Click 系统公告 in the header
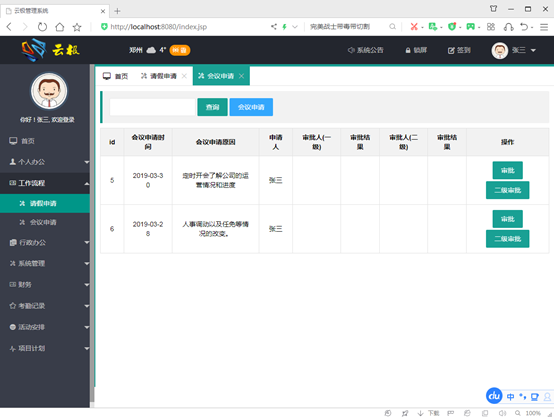Image resolution: width=554 pixels, height=419 pixels. point(365,50)
